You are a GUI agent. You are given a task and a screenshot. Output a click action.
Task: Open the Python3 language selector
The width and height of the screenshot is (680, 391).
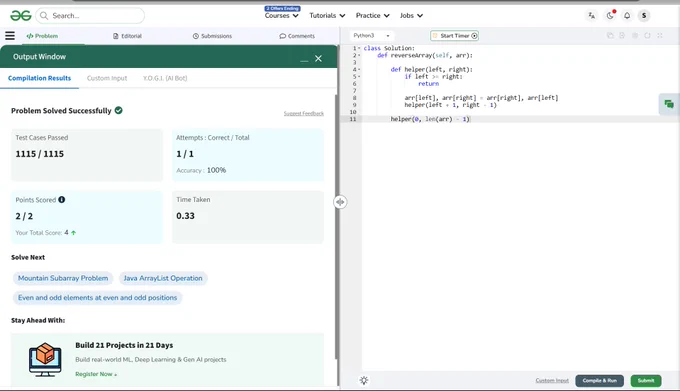point(371,36)
